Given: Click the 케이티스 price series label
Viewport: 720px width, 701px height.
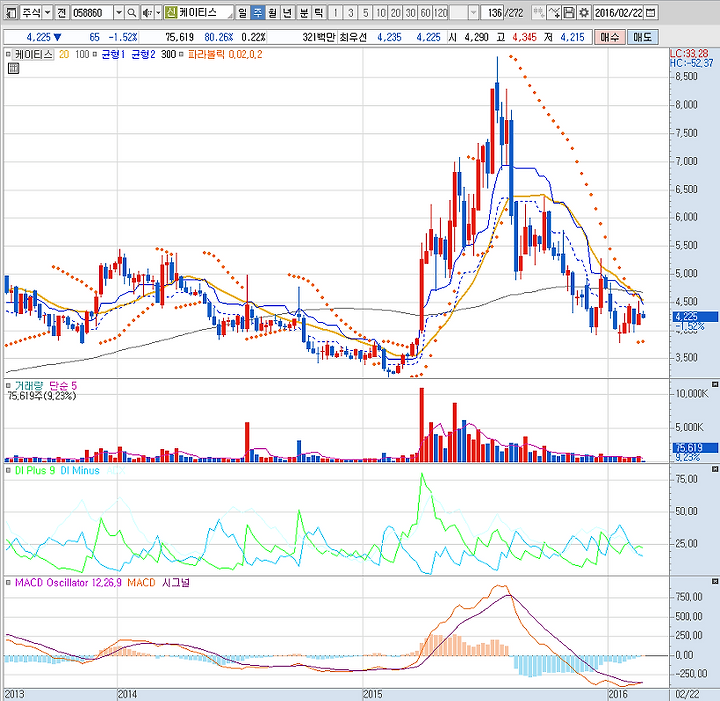Looking at the screenshot, I should point(34,55).
